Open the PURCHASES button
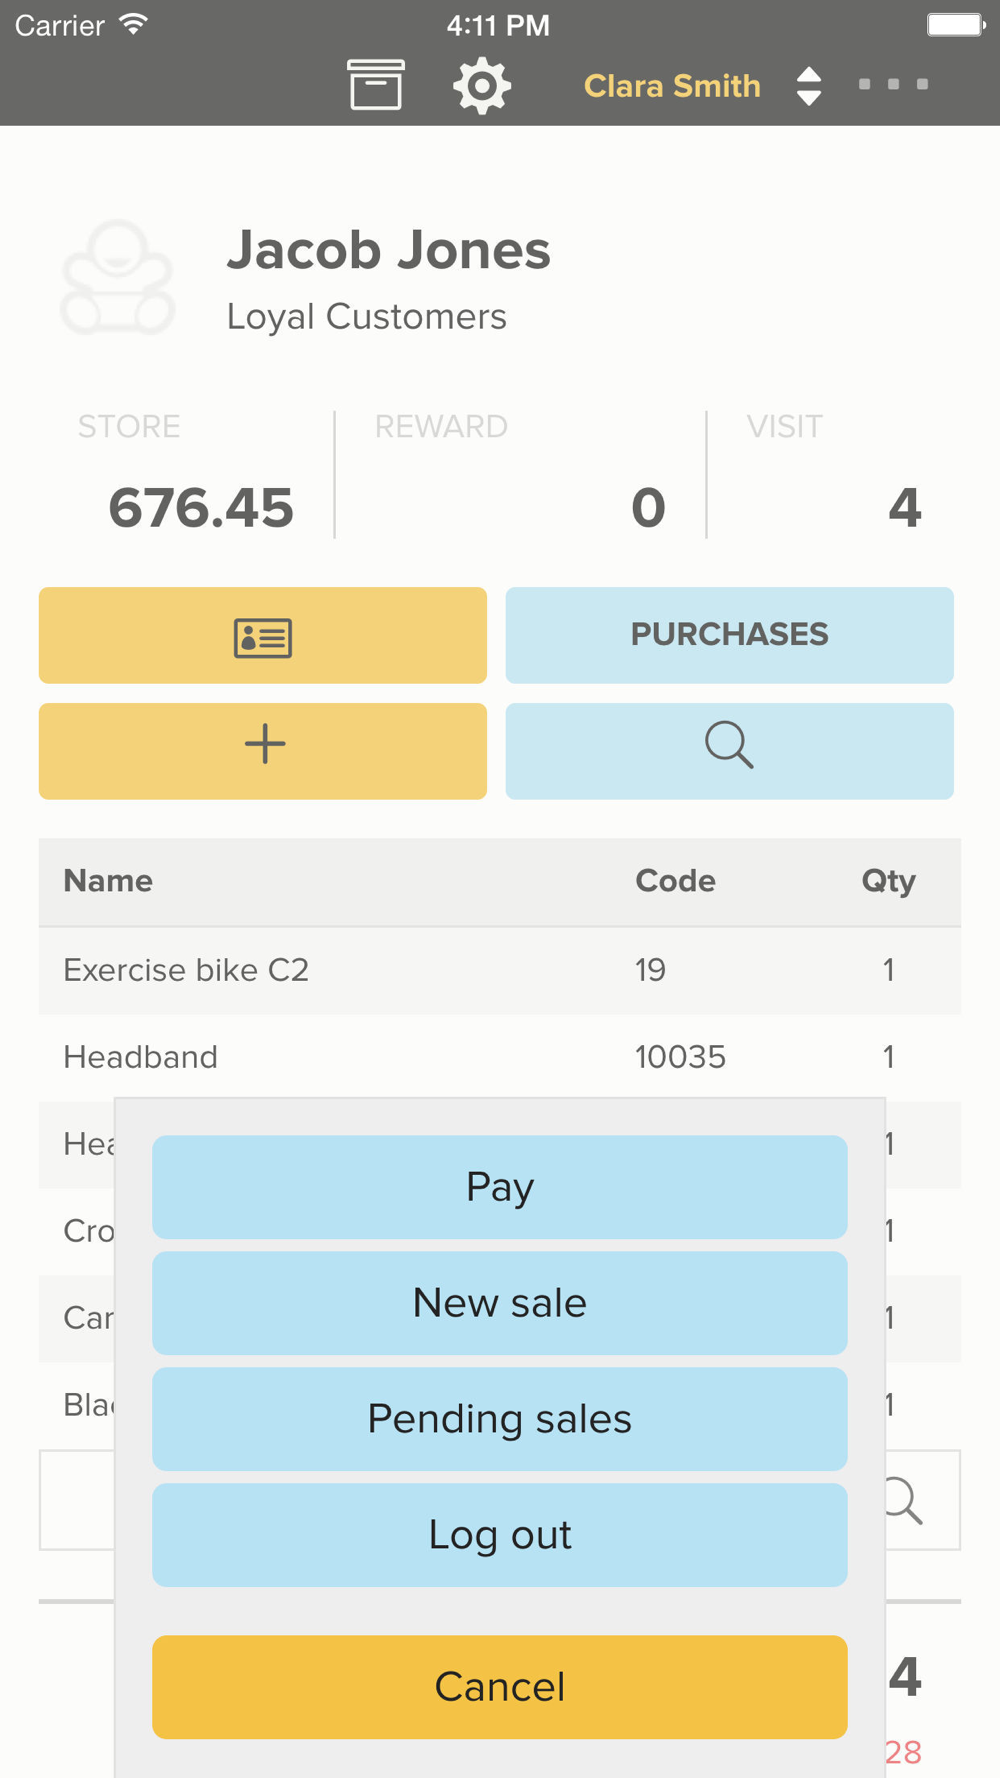This screenshot has width=1000, height=1778. (x=729, y=635)
